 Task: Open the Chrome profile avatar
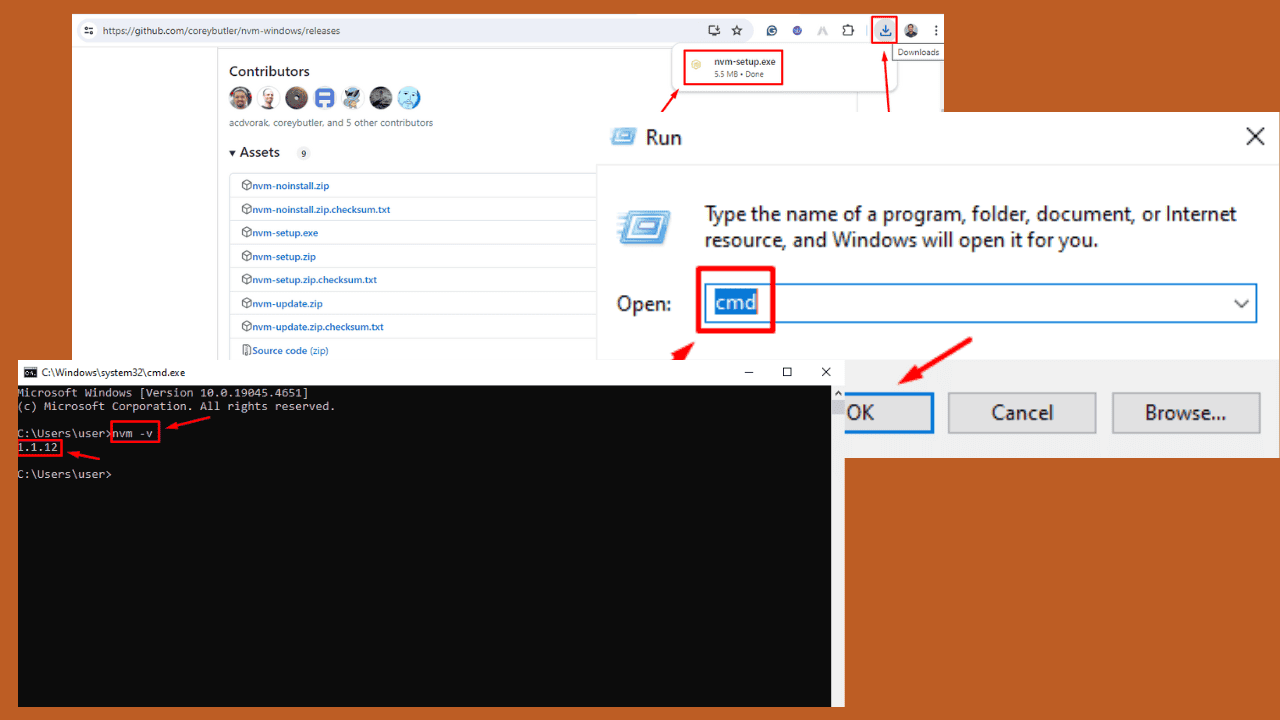click(911, 30)
